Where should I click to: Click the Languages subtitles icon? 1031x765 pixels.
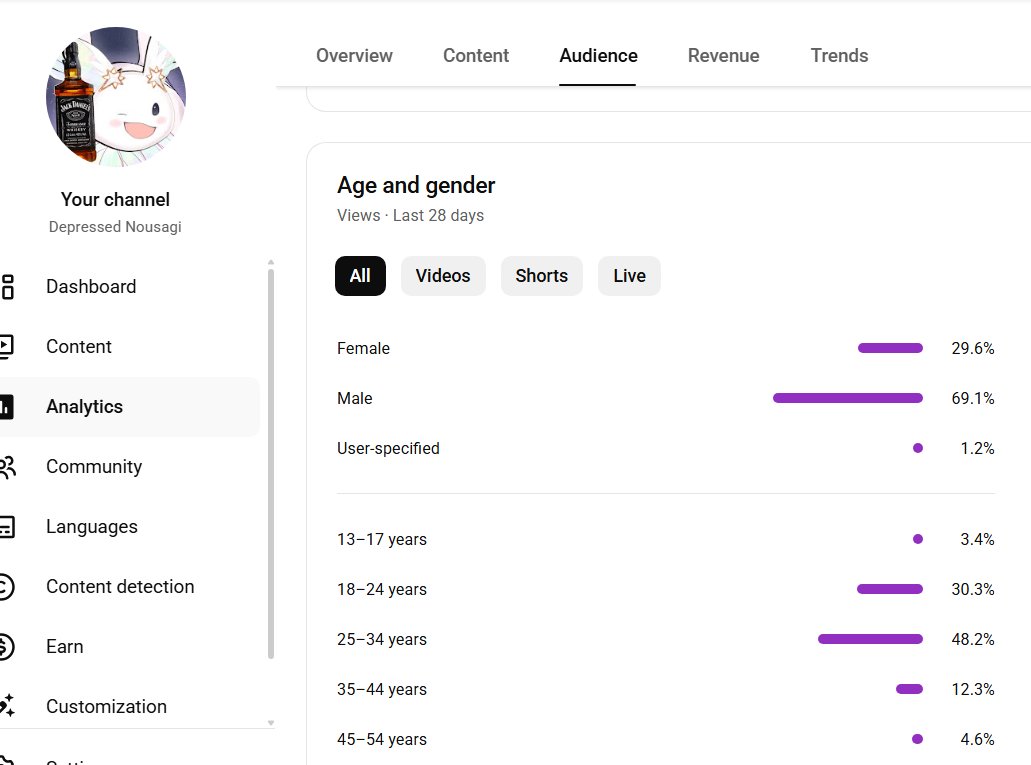click(7, 526)
